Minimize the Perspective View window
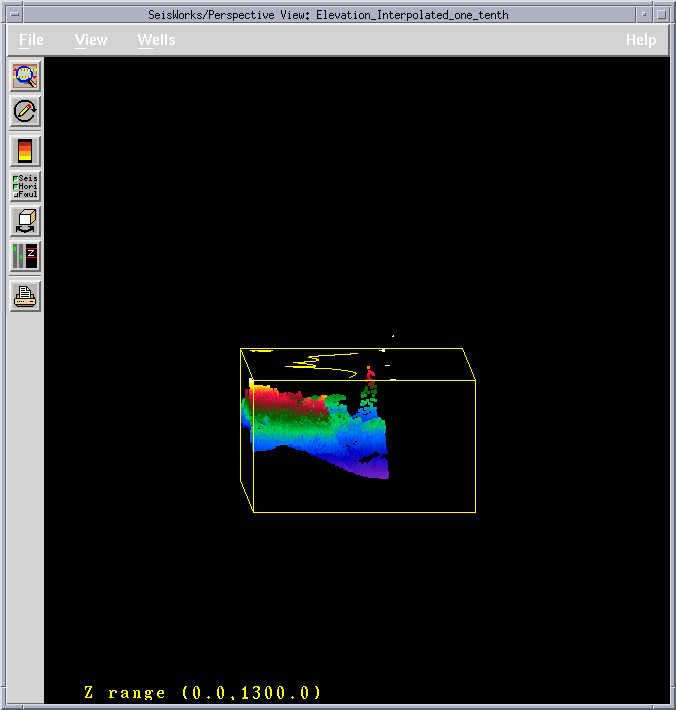The image size is (676, 710). pyautogui.click(x=644, y=14)
